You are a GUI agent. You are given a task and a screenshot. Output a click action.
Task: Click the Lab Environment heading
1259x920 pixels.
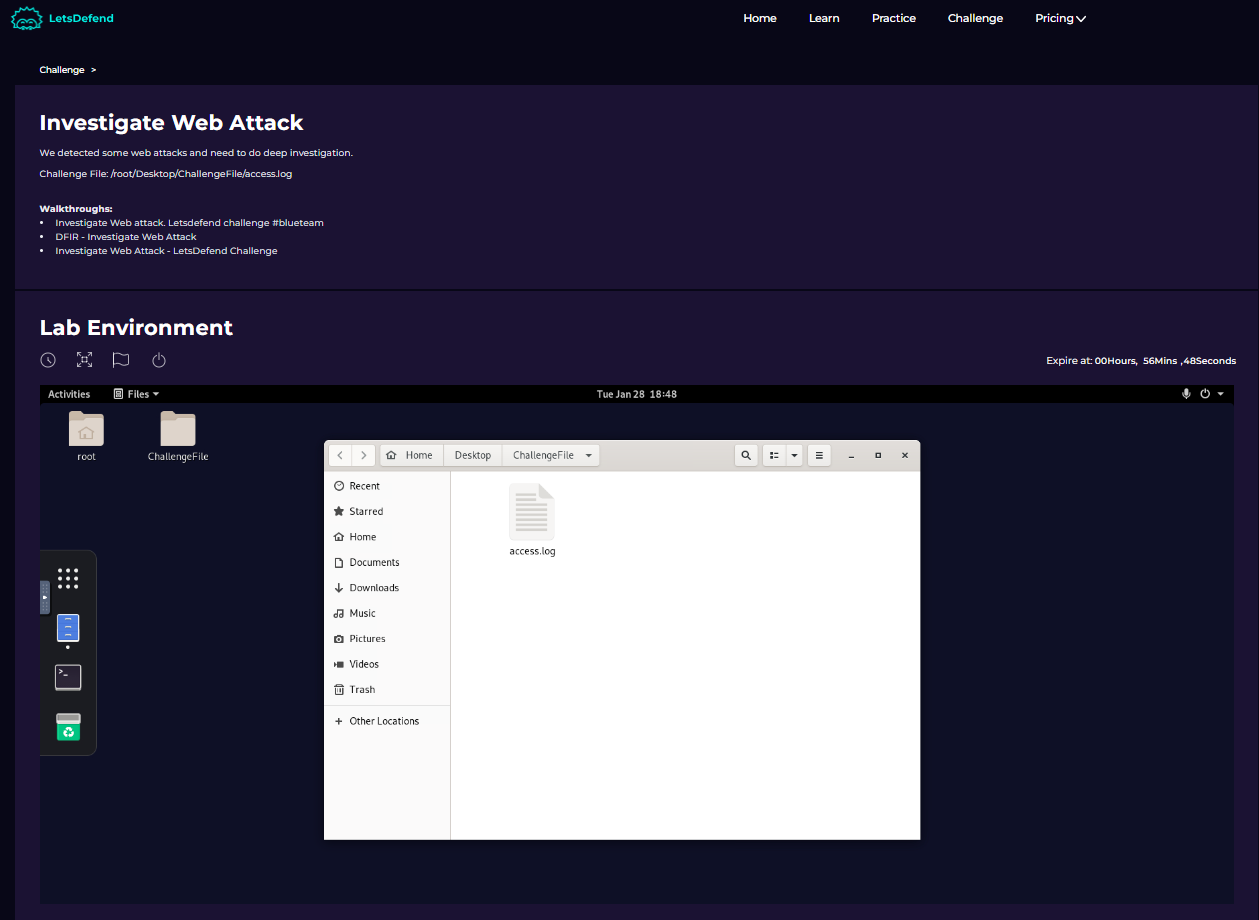click(x=136, y=328)
